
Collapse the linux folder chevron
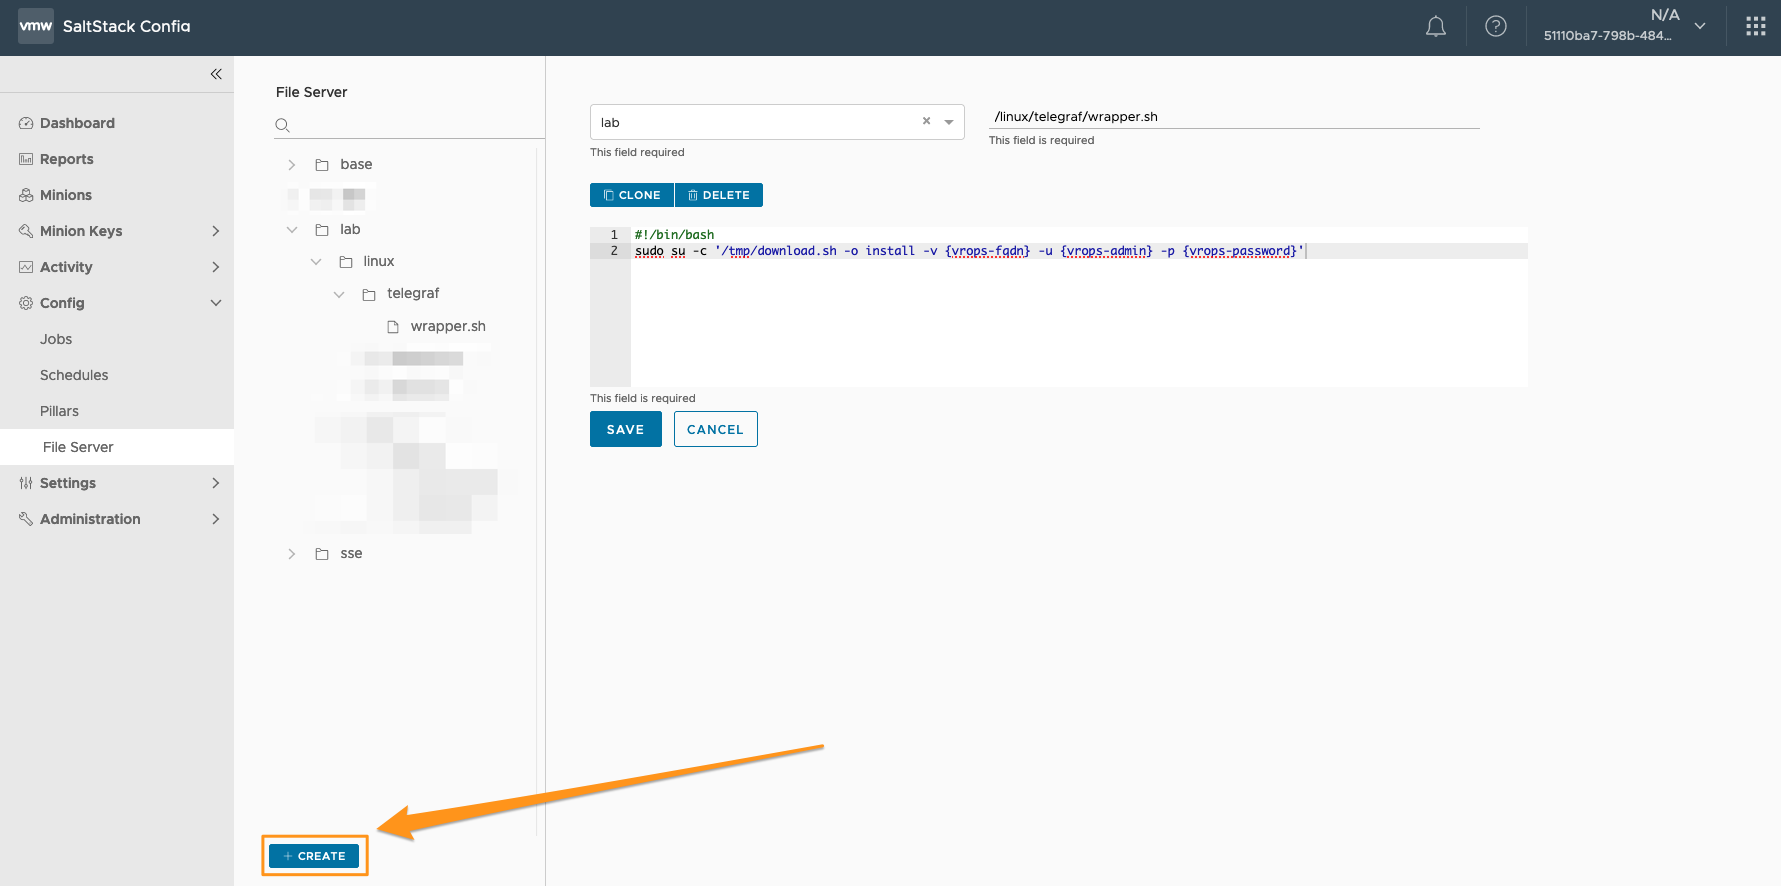coord(316,262)
